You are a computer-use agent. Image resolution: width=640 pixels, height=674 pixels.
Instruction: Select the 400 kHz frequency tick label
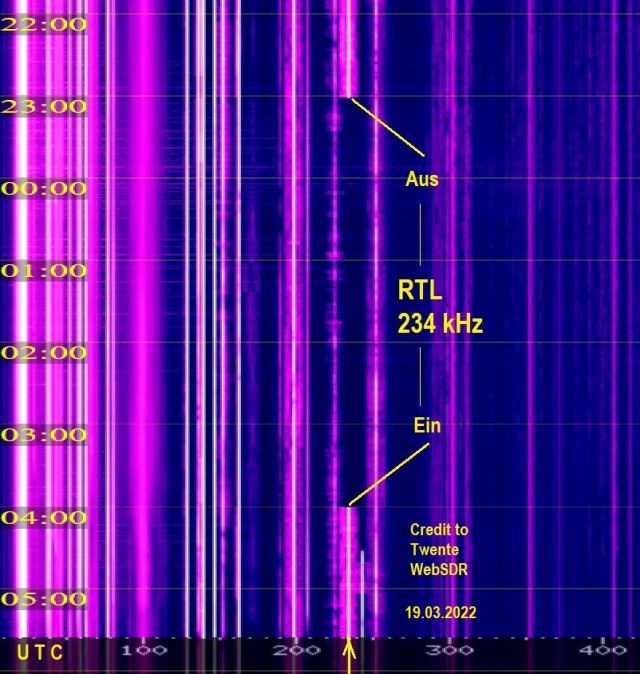[603, 652]
